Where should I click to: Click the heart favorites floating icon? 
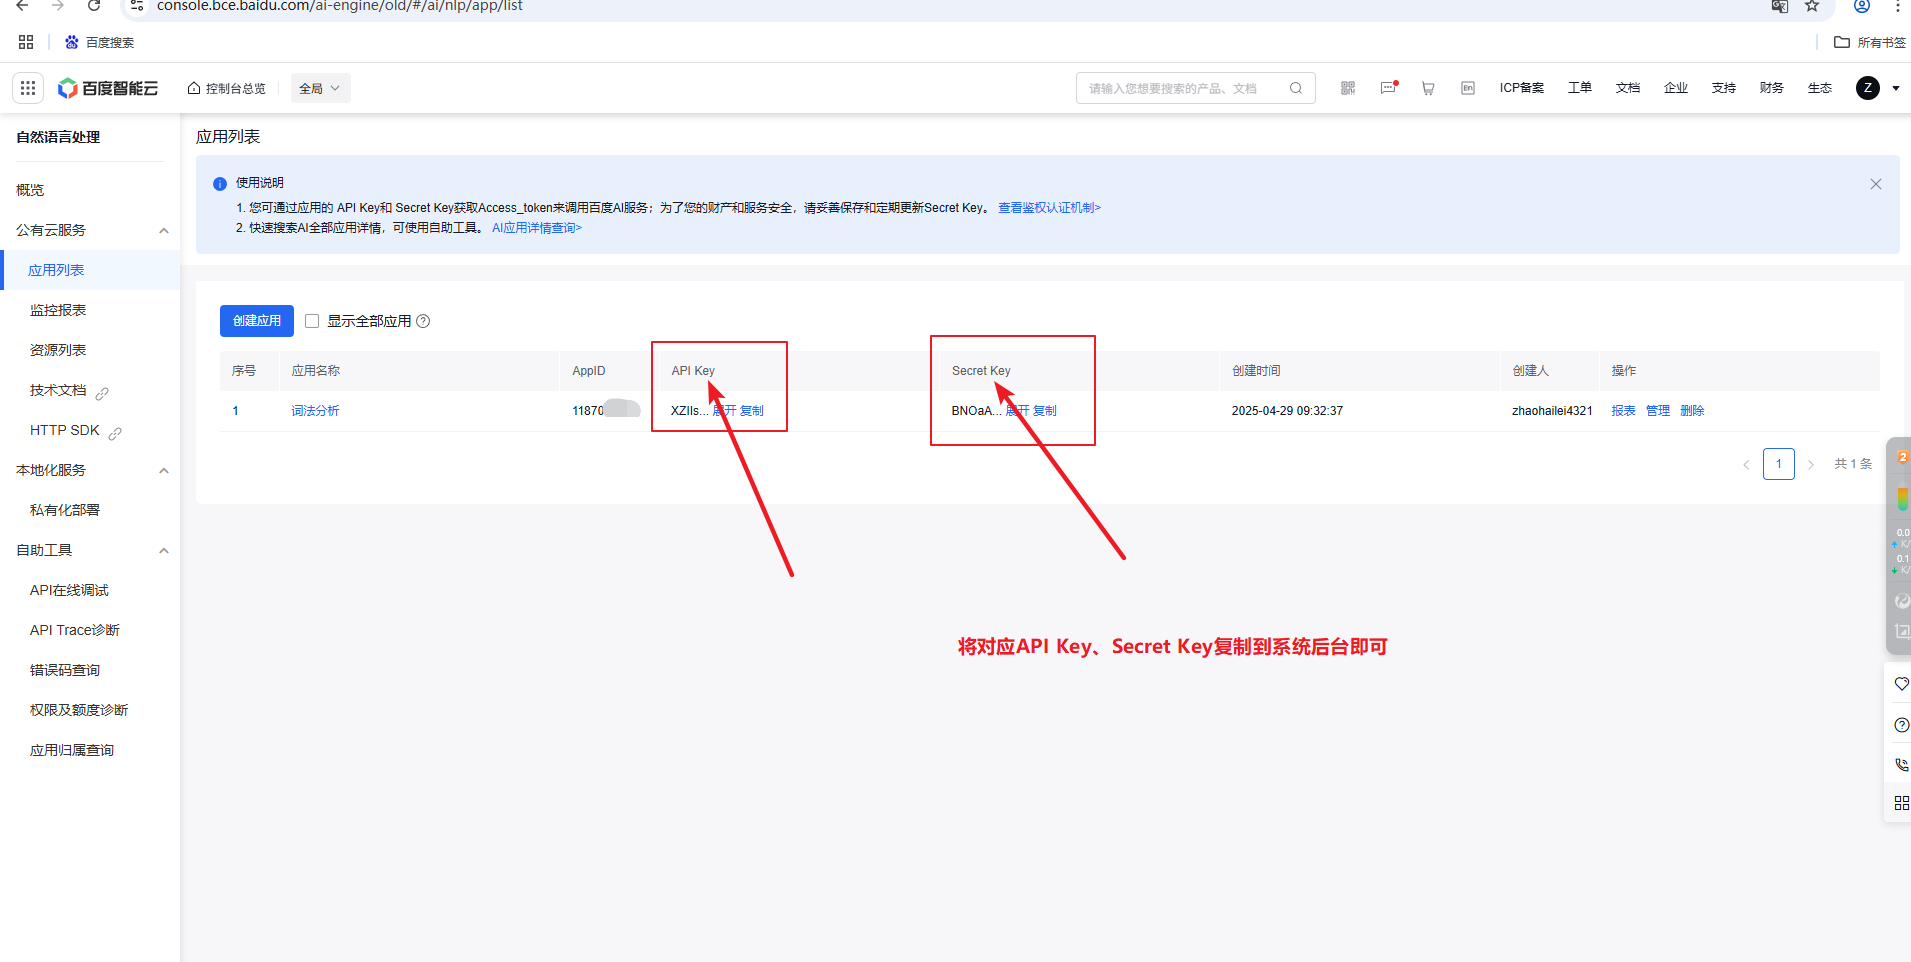point(1901,684)
